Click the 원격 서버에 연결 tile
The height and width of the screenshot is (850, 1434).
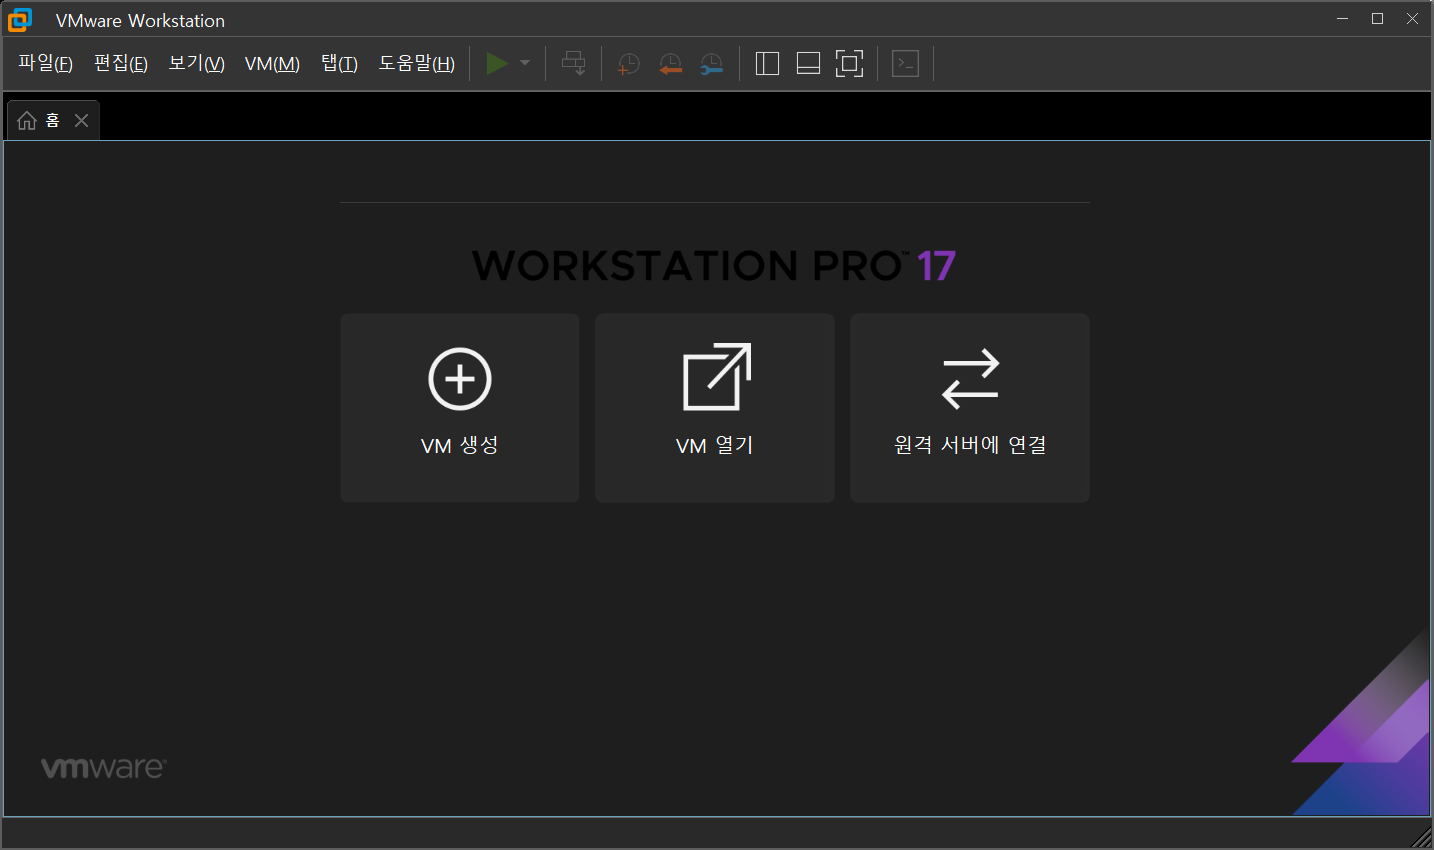[970, 408]
